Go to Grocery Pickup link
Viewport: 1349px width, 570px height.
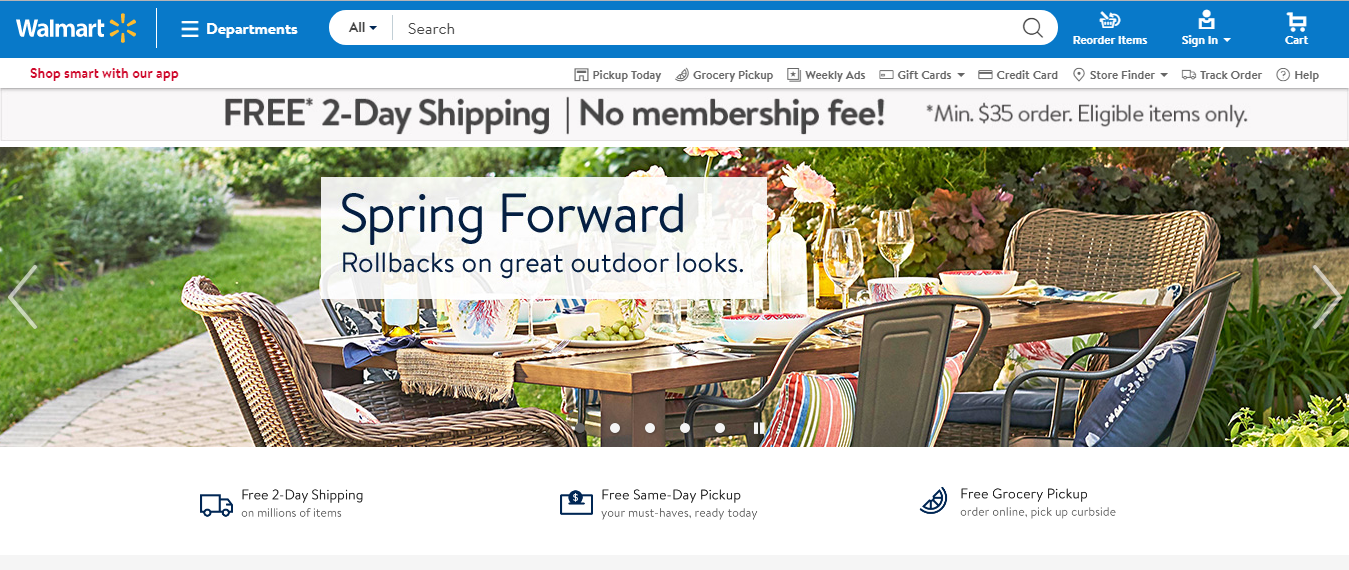click(x=724, y=75)
